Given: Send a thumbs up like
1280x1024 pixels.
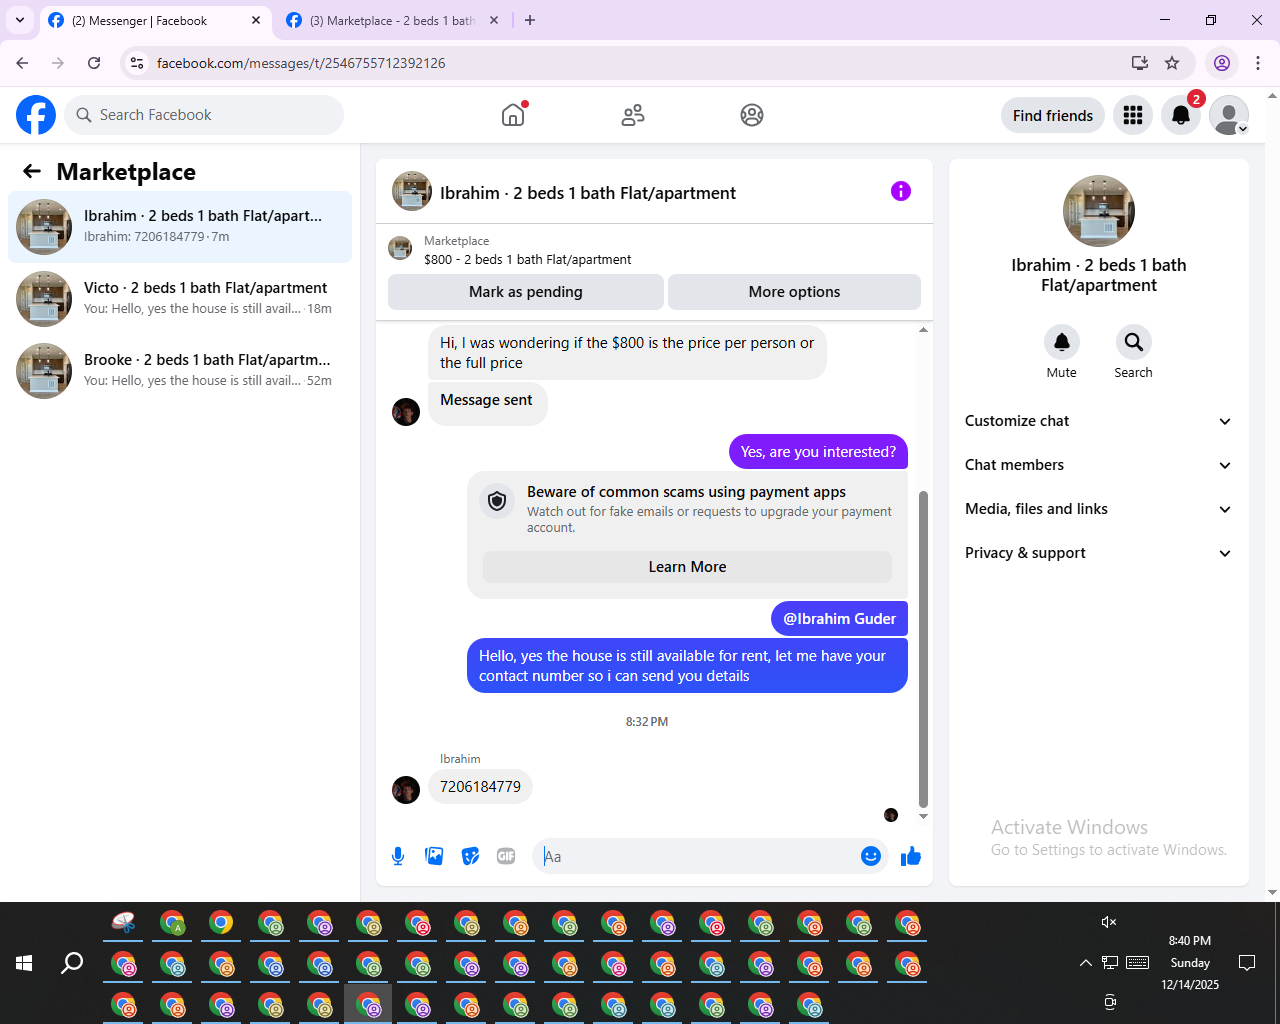Looking at the screenshot, I should 911,856.
